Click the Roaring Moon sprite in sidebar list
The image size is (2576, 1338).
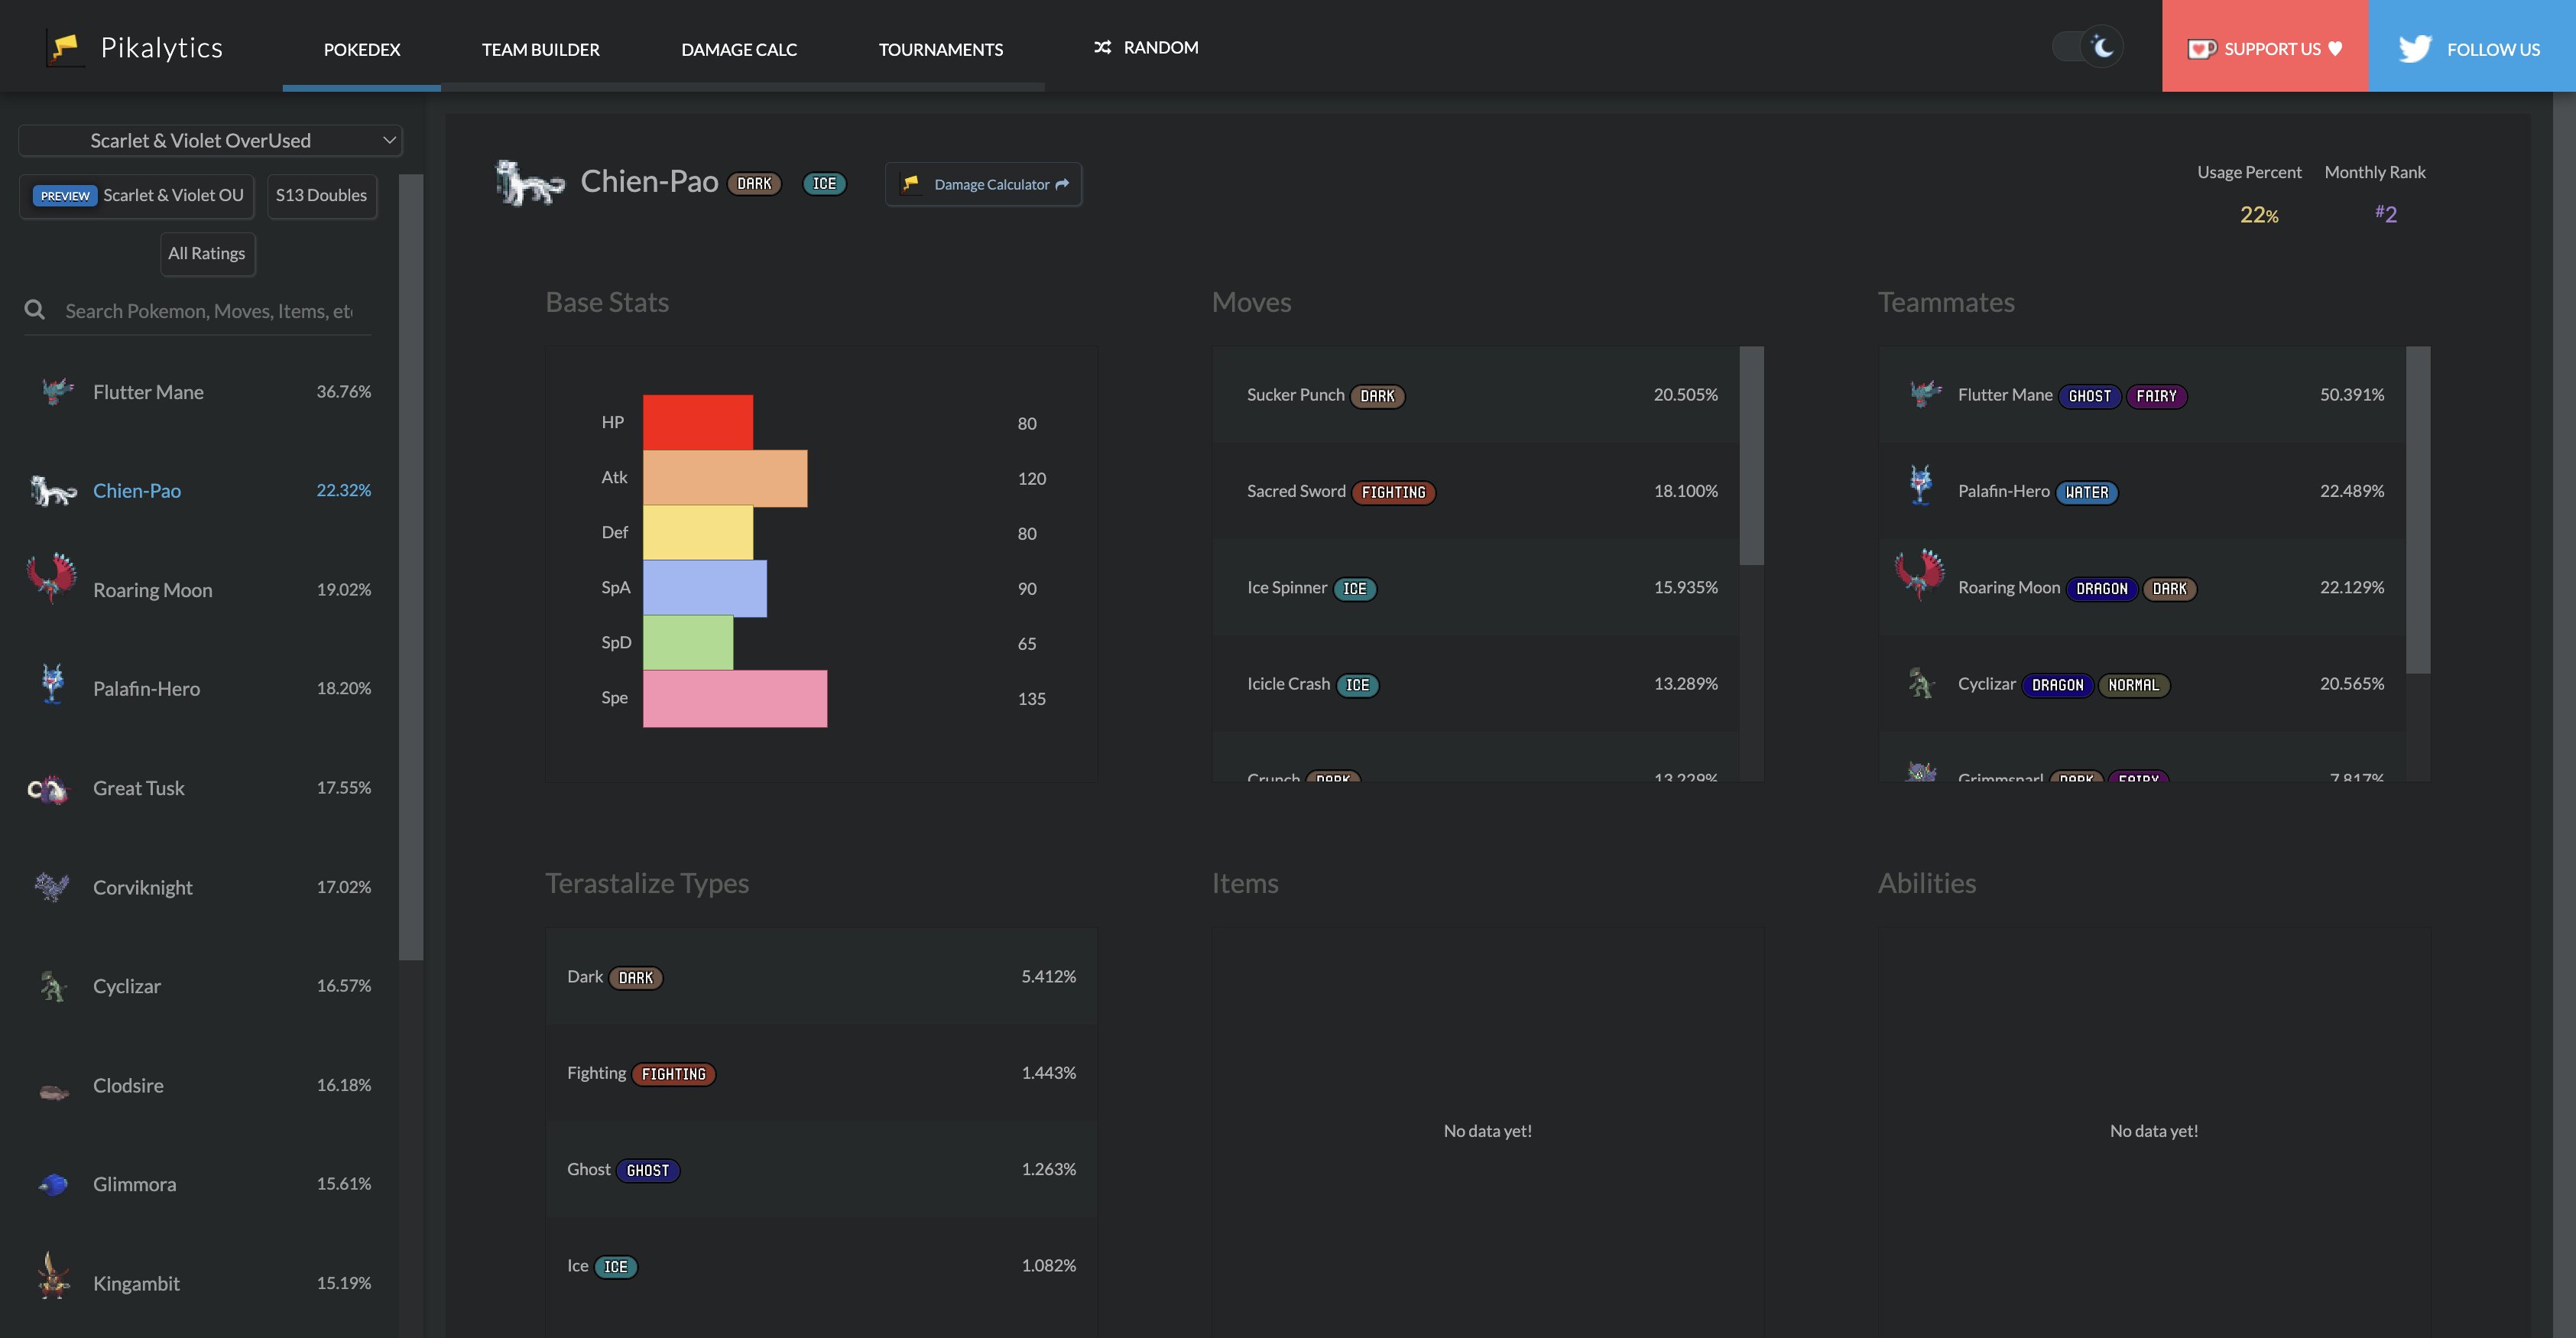pyautogui.click(x=52, y=578)
